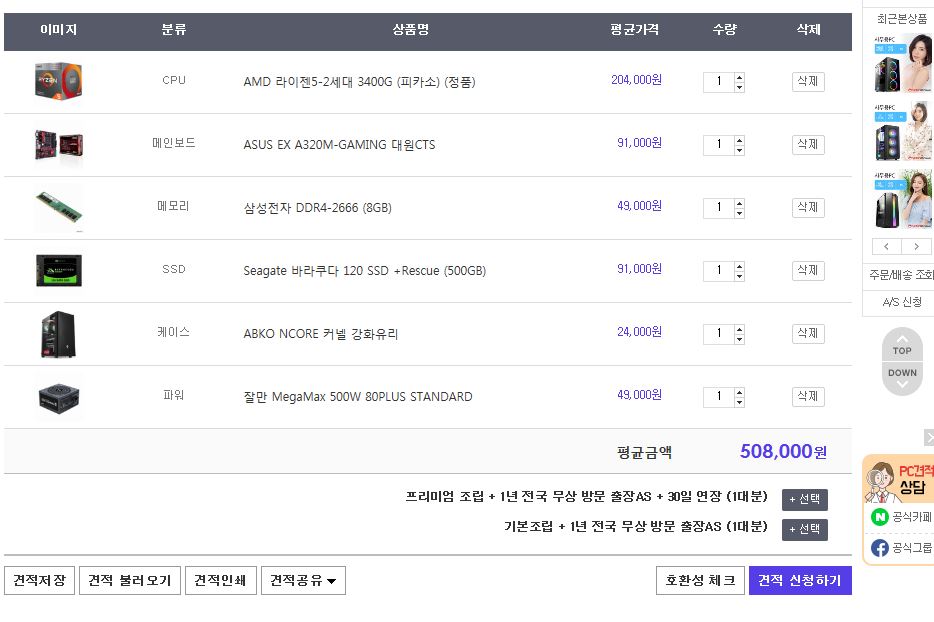
Task: Click 견적인쇄 to print the estimate
Action: click(220, 580)
